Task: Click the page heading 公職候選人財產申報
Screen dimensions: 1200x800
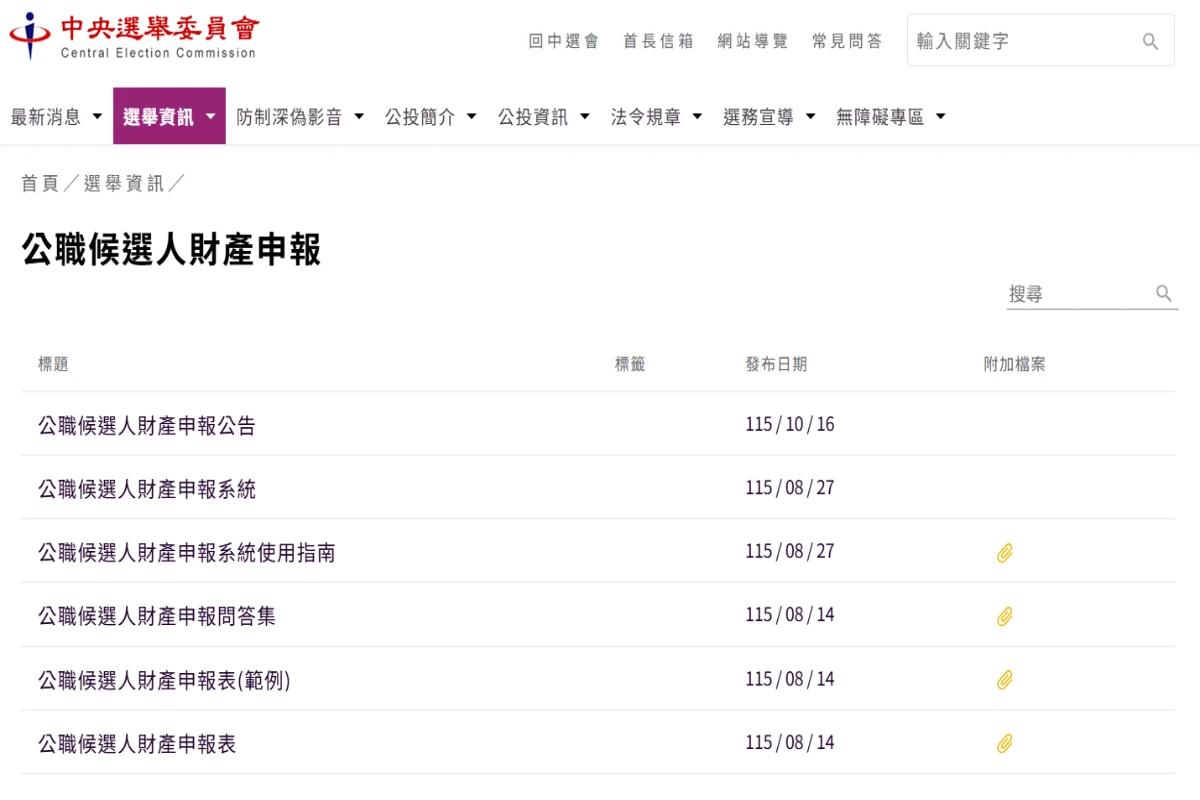Action: 171,250
